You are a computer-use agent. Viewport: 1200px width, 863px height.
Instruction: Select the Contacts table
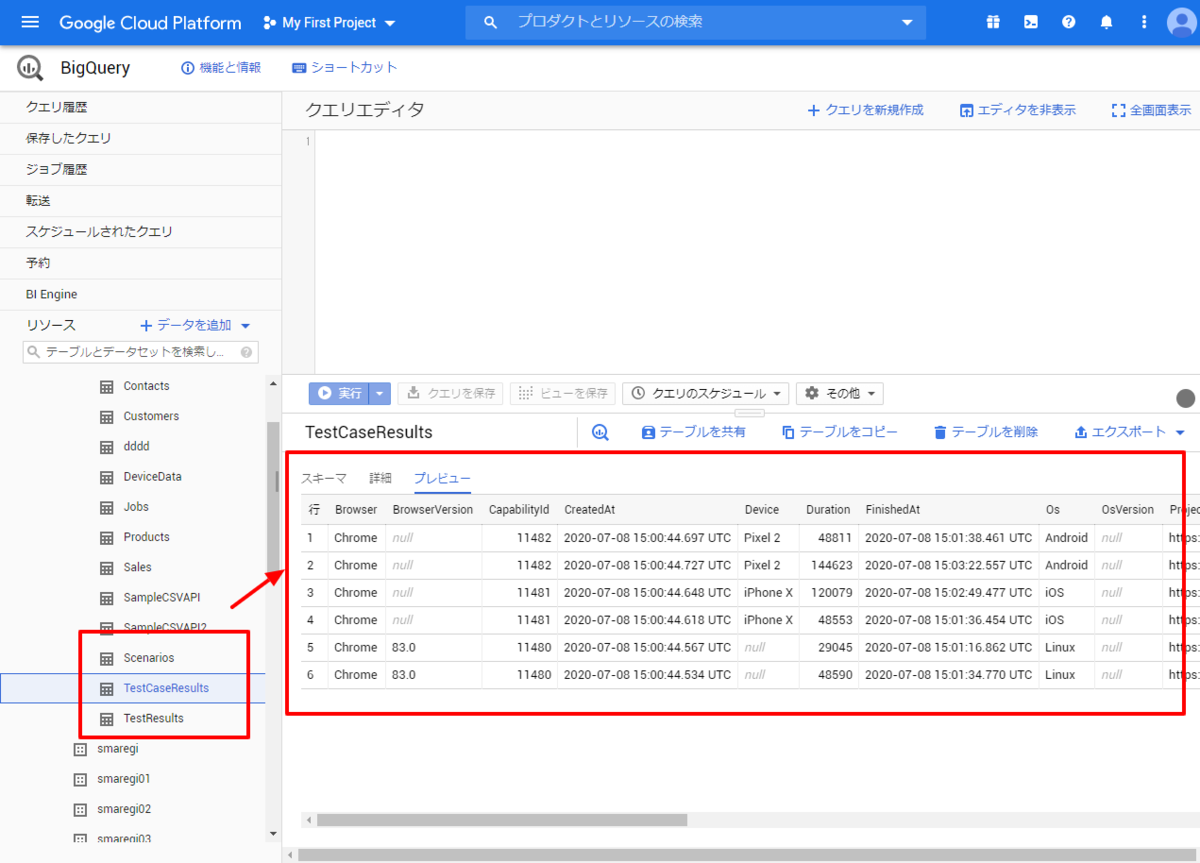click(146, 386)
